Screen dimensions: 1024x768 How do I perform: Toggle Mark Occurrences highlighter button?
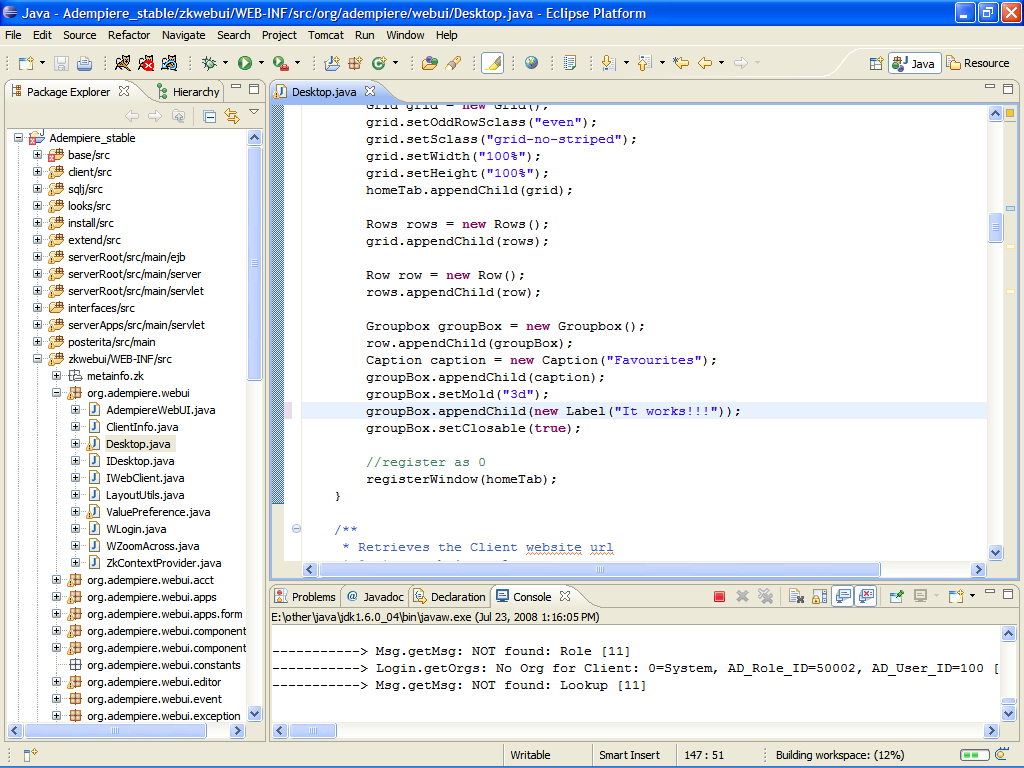tap(492, 63)
